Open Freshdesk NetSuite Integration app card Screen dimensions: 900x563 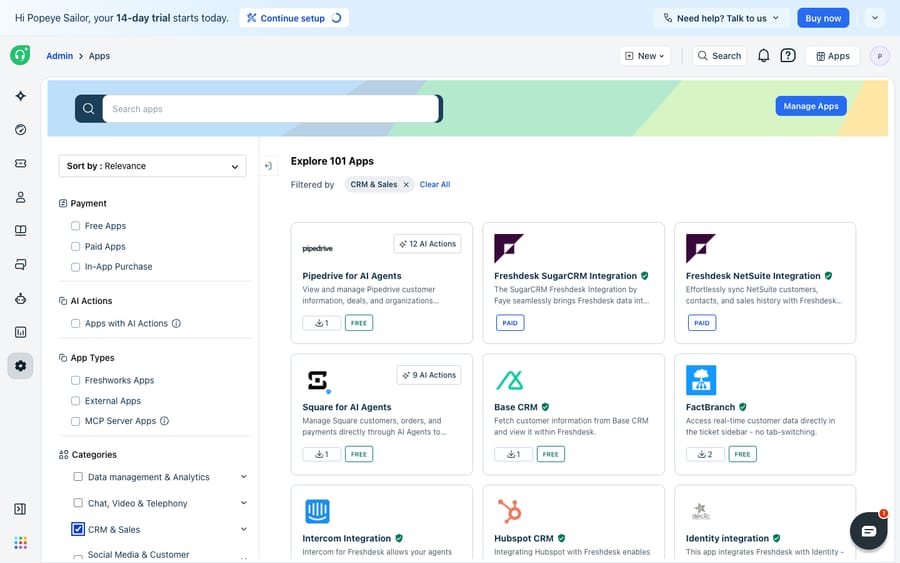[x=765, y=283]
